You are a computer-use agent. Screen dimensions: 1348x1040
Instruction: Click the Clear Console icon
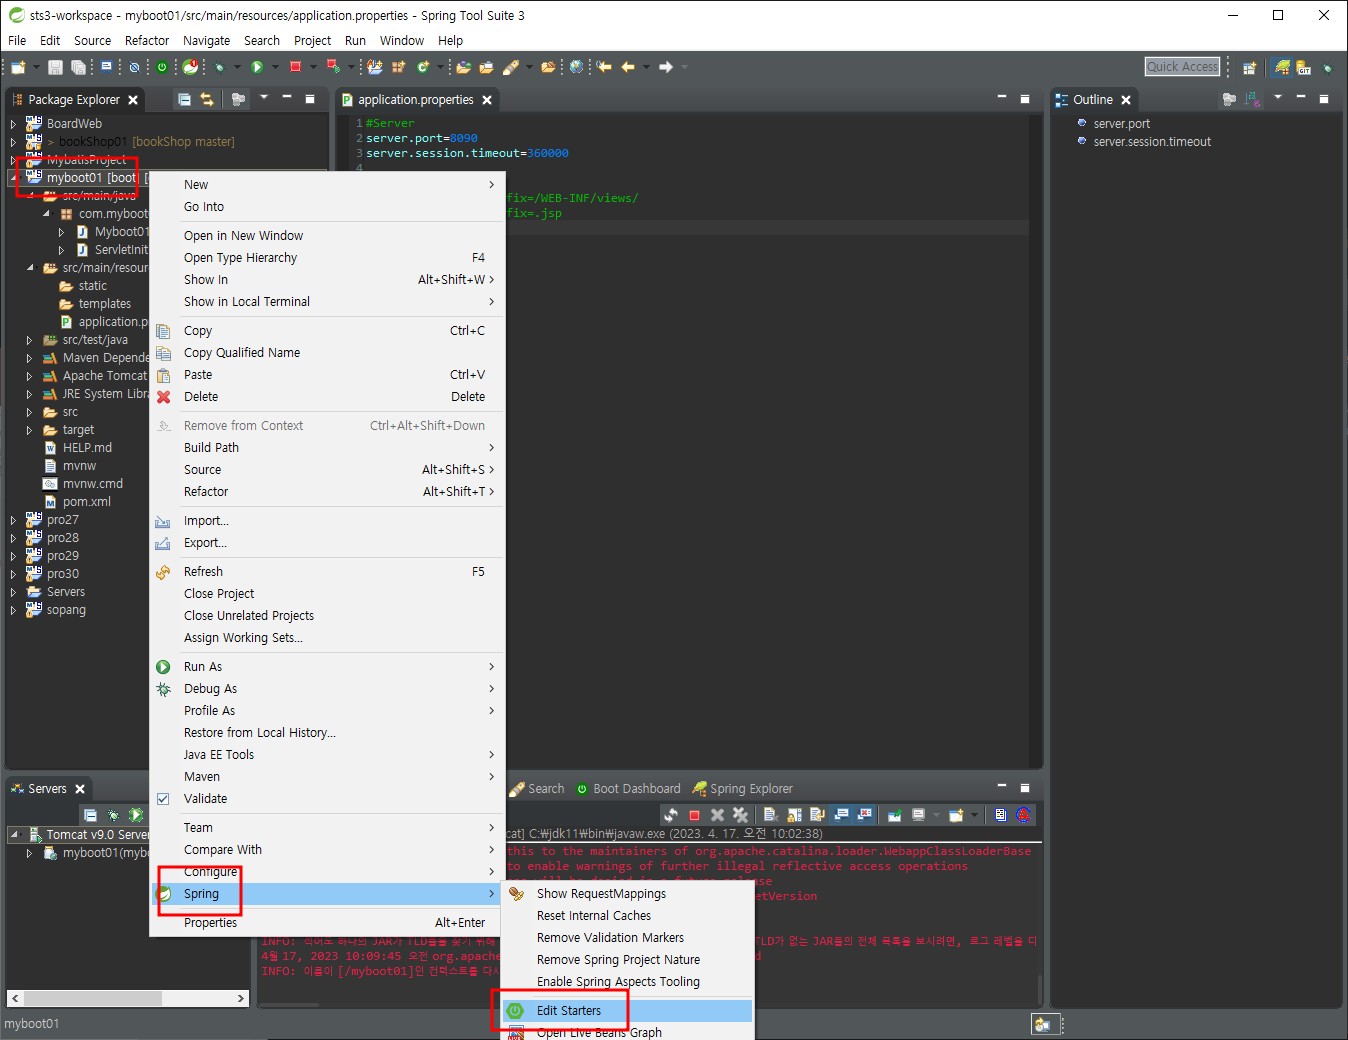pyautogui.click(x=771, y=815)
